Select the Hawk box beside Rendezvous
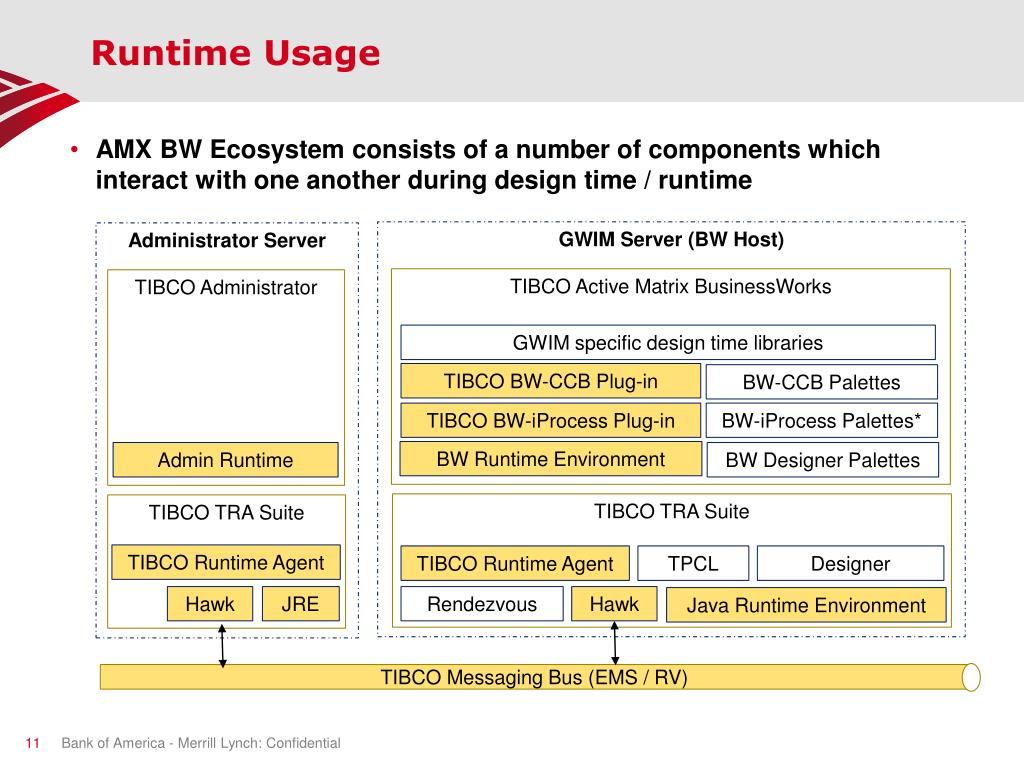The height and width of the screenshot is (768, 1024). tap(614, 604)
